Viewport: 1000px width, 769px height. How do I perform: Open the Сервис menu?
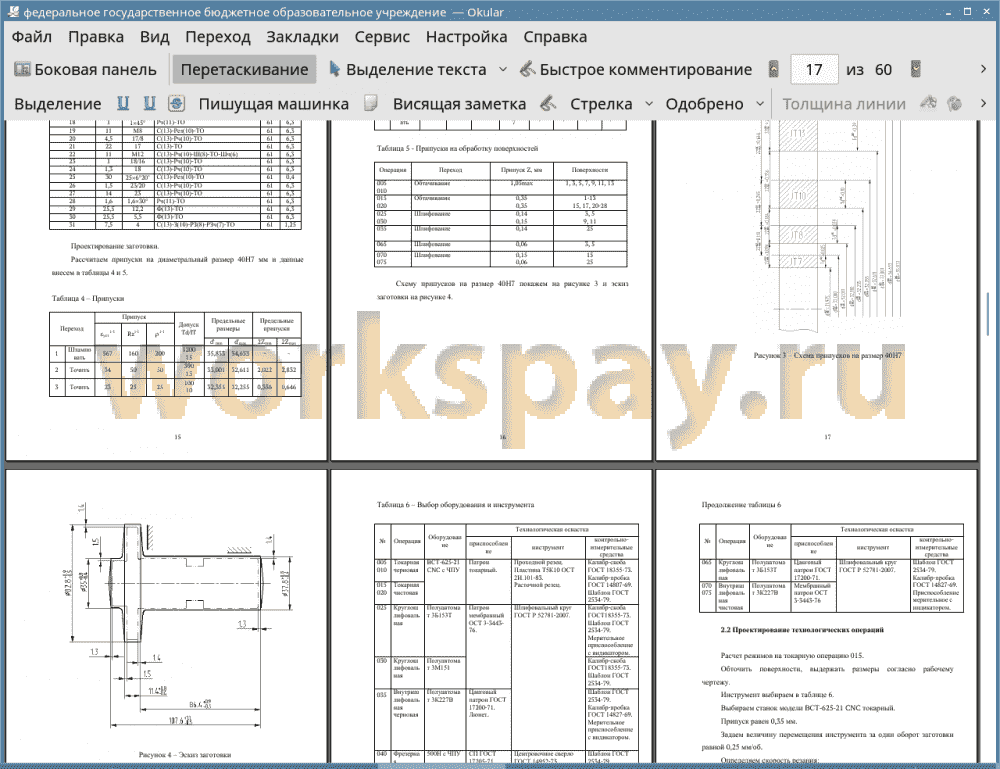click(382, 37)
